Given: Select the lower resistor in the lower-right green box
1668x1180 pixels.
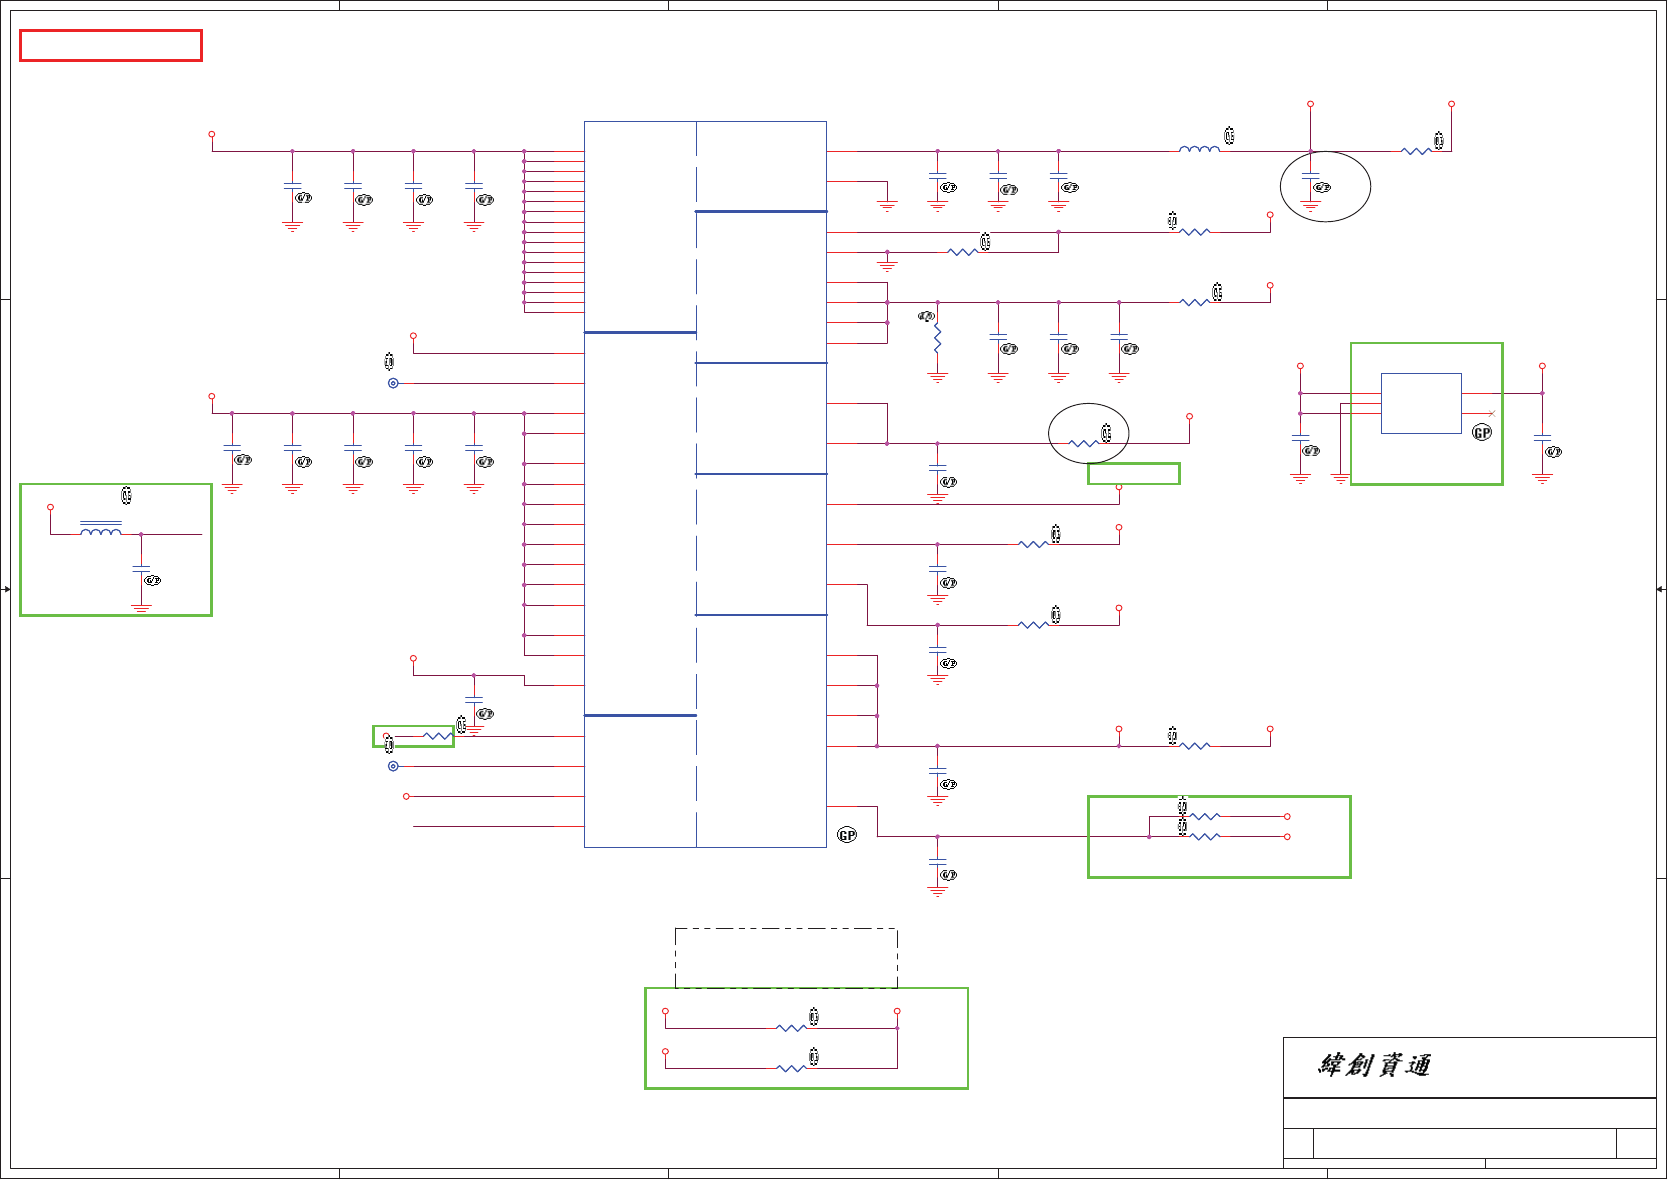Looking at the screenshot, I should pyautogui.click(x=1204, y=836).
